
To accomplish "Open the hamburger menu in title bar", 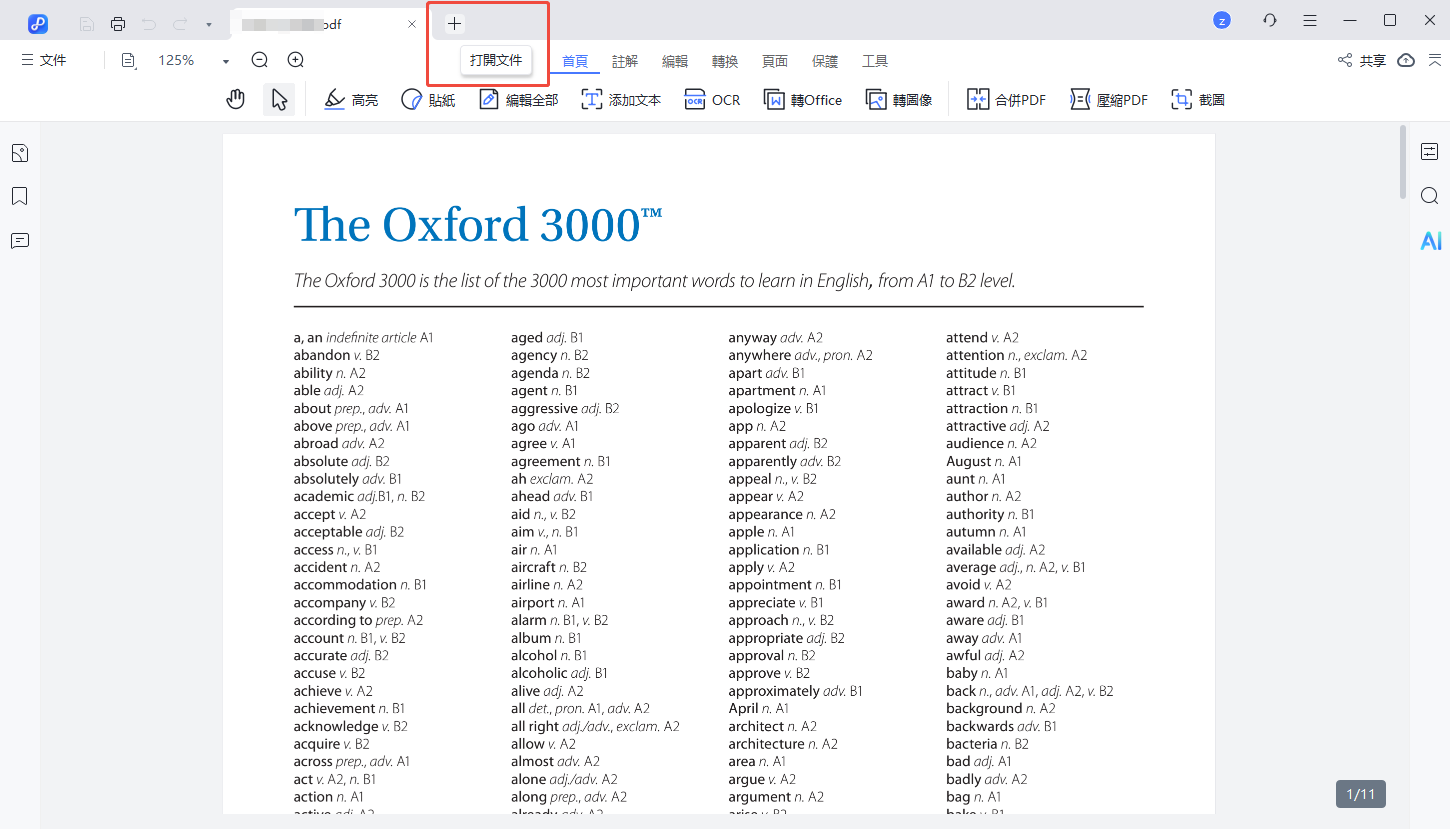I will coord(1310,20).
